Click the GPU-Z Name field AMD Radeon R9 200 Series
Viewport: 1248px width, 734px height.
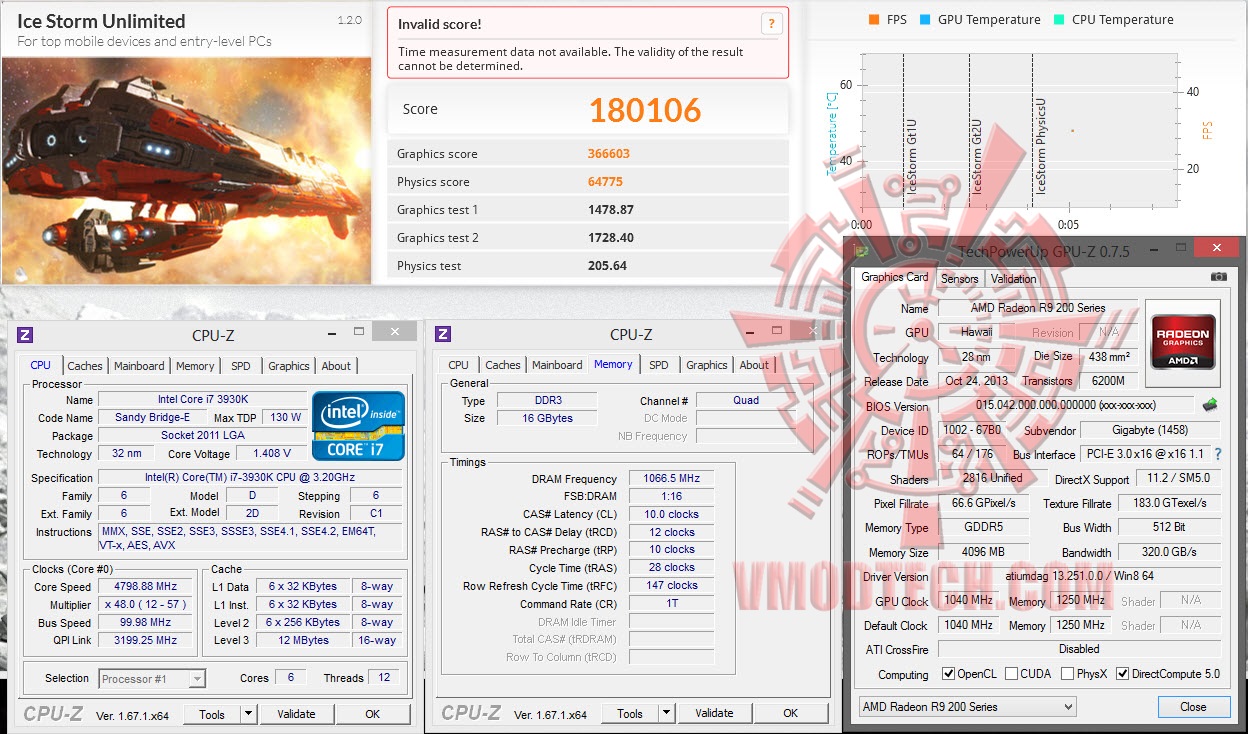(1038, 308)
